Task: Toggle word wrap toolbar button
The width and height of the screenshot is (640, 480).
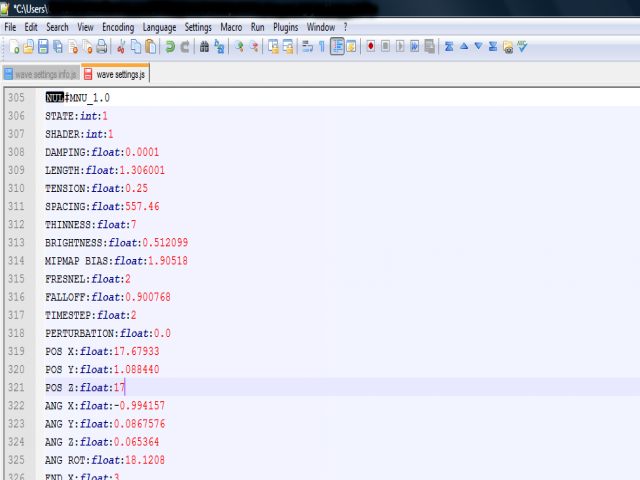Action: (x=306, y=46)
